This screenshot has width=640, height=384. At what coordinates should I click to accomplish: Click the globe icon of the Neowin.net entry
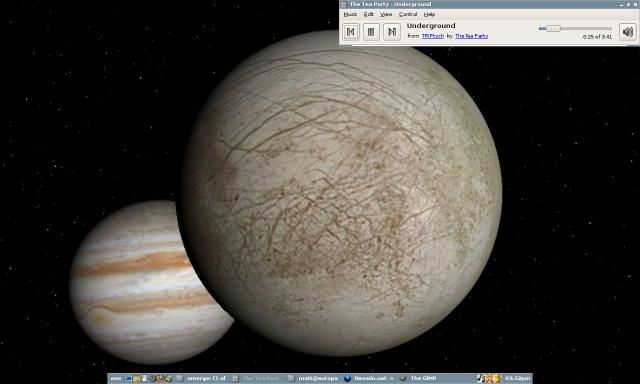(347, 378)
